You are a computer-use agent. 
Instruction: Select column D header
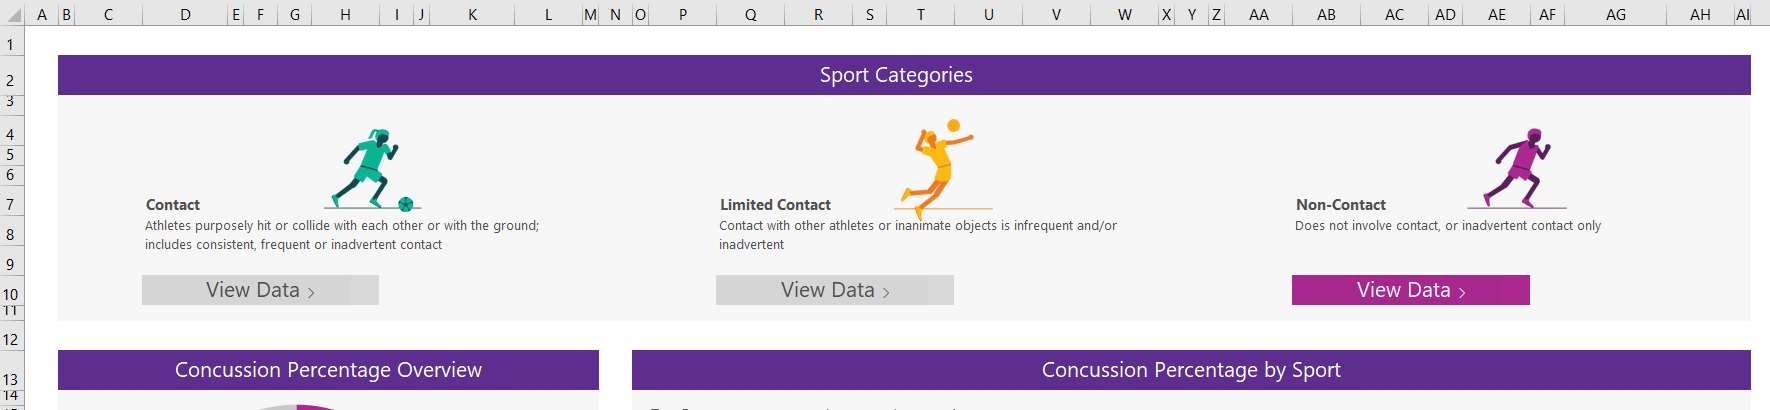tap(186, 15)
